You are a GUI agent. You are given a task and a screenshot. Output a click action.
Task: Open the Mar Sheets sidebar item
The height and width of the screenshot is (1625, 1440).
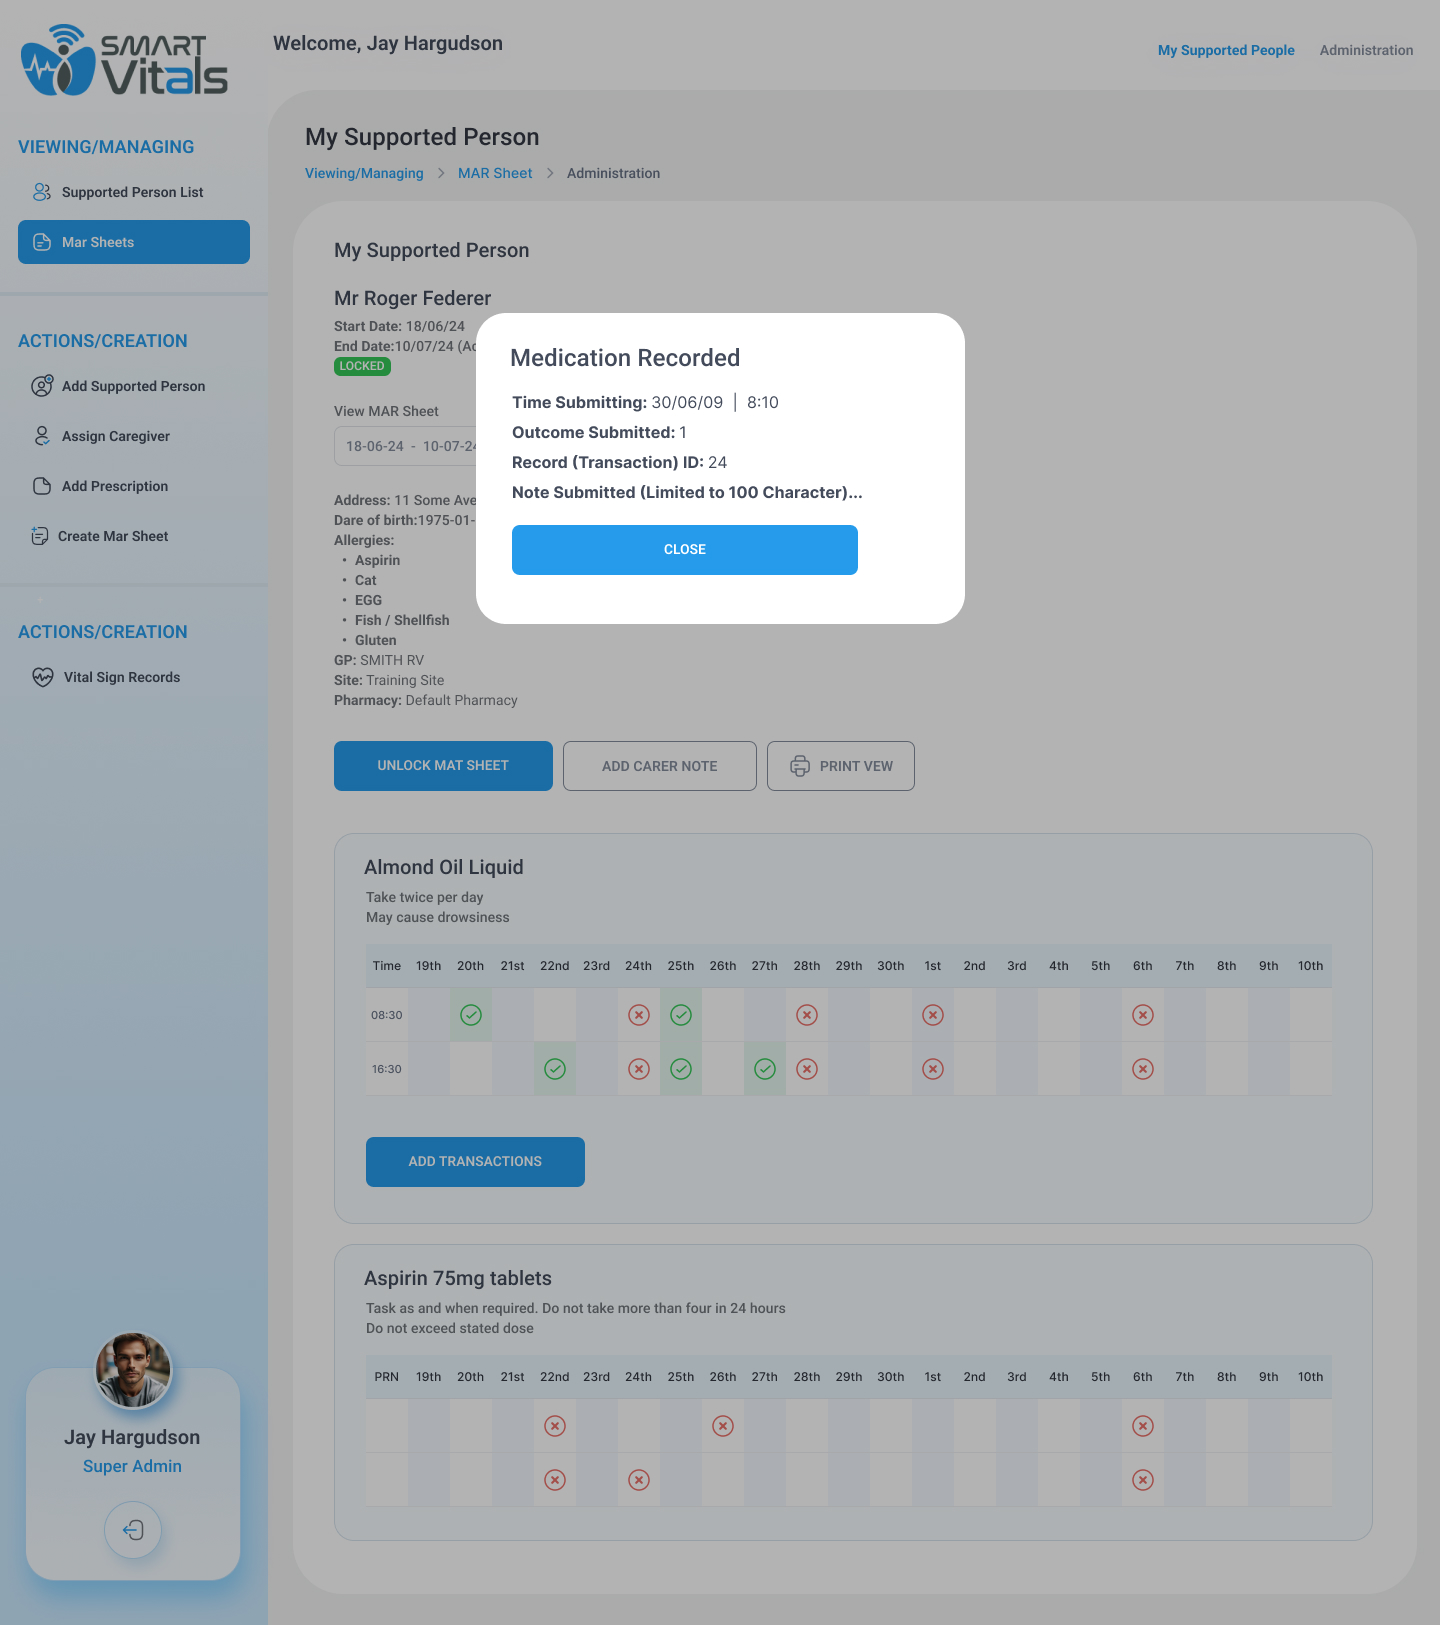point(134,242)
